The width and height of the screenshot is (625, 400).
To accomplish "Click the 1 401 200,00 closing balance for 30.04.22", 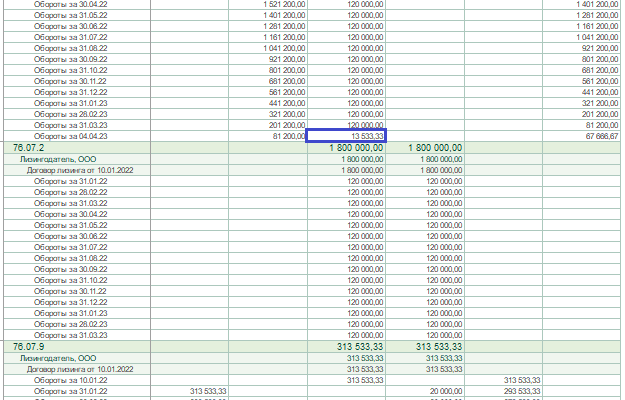I will point(597,4).
